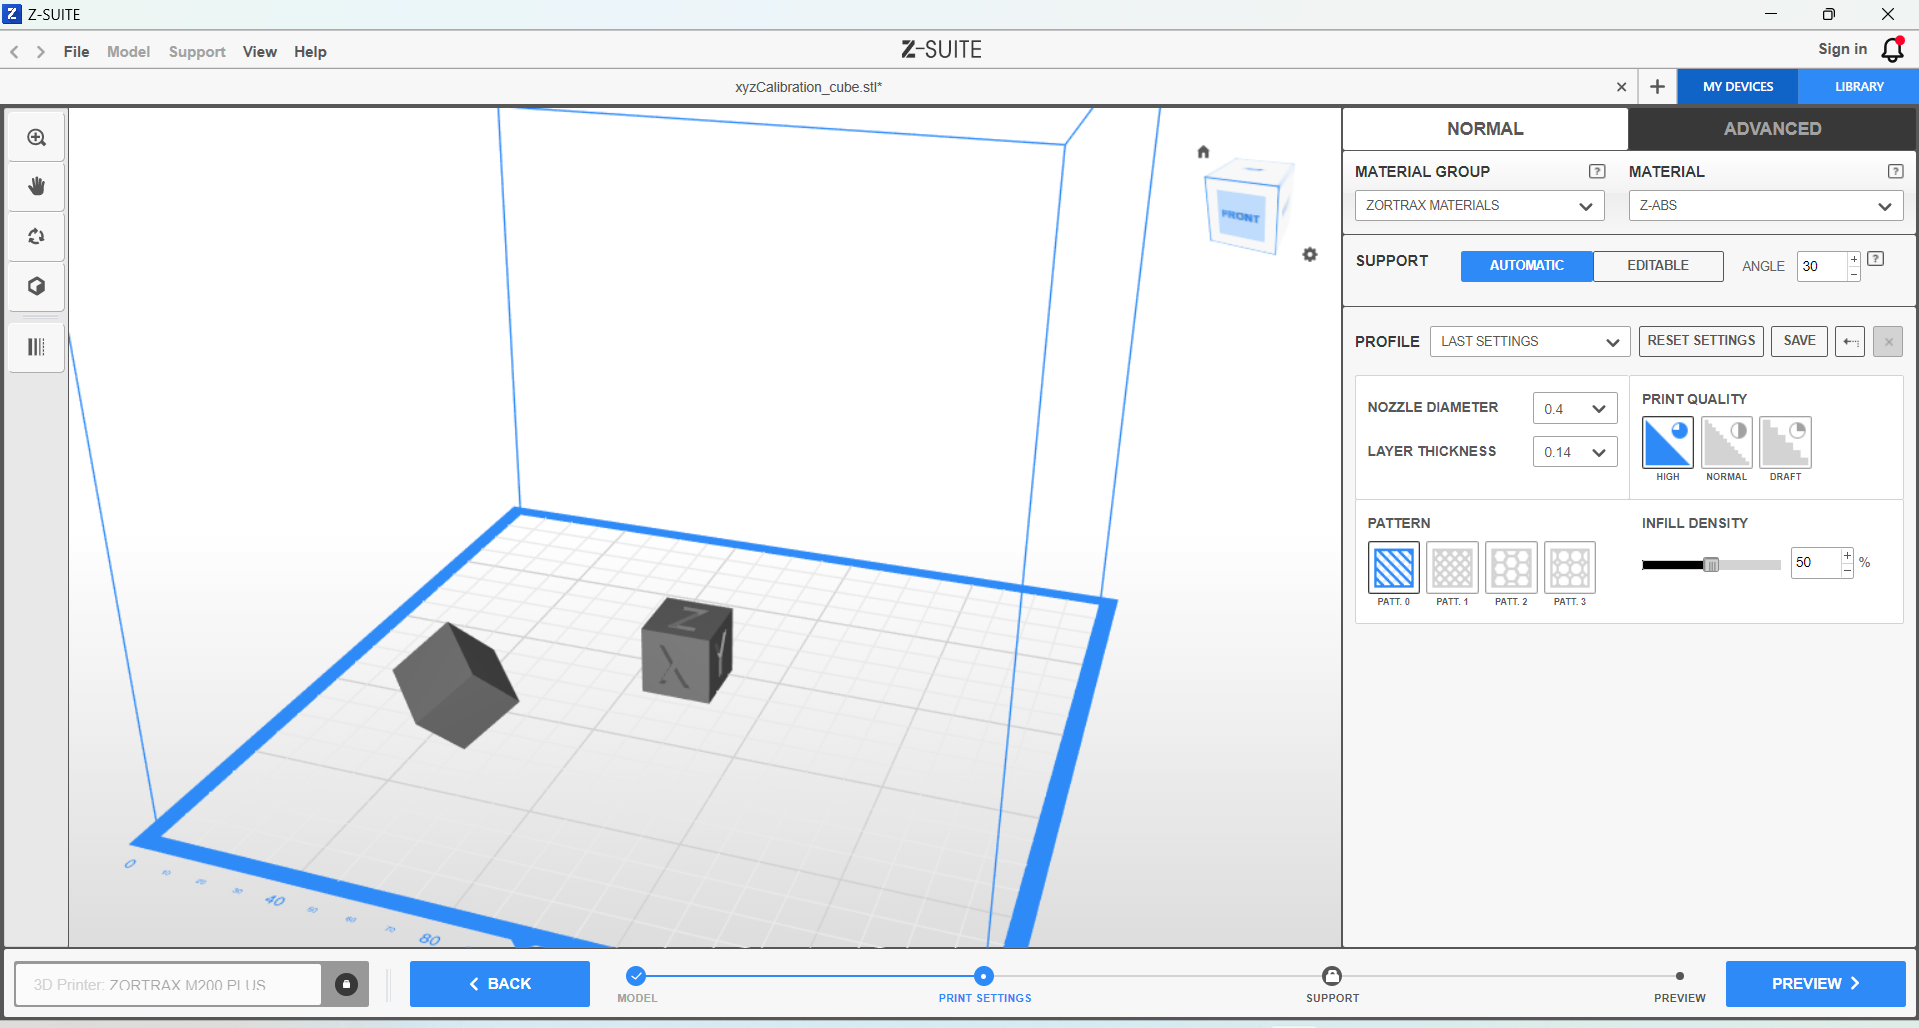Select HIGH print quality
This screenshot has width=1919, height=1028.
point(1668,442)
